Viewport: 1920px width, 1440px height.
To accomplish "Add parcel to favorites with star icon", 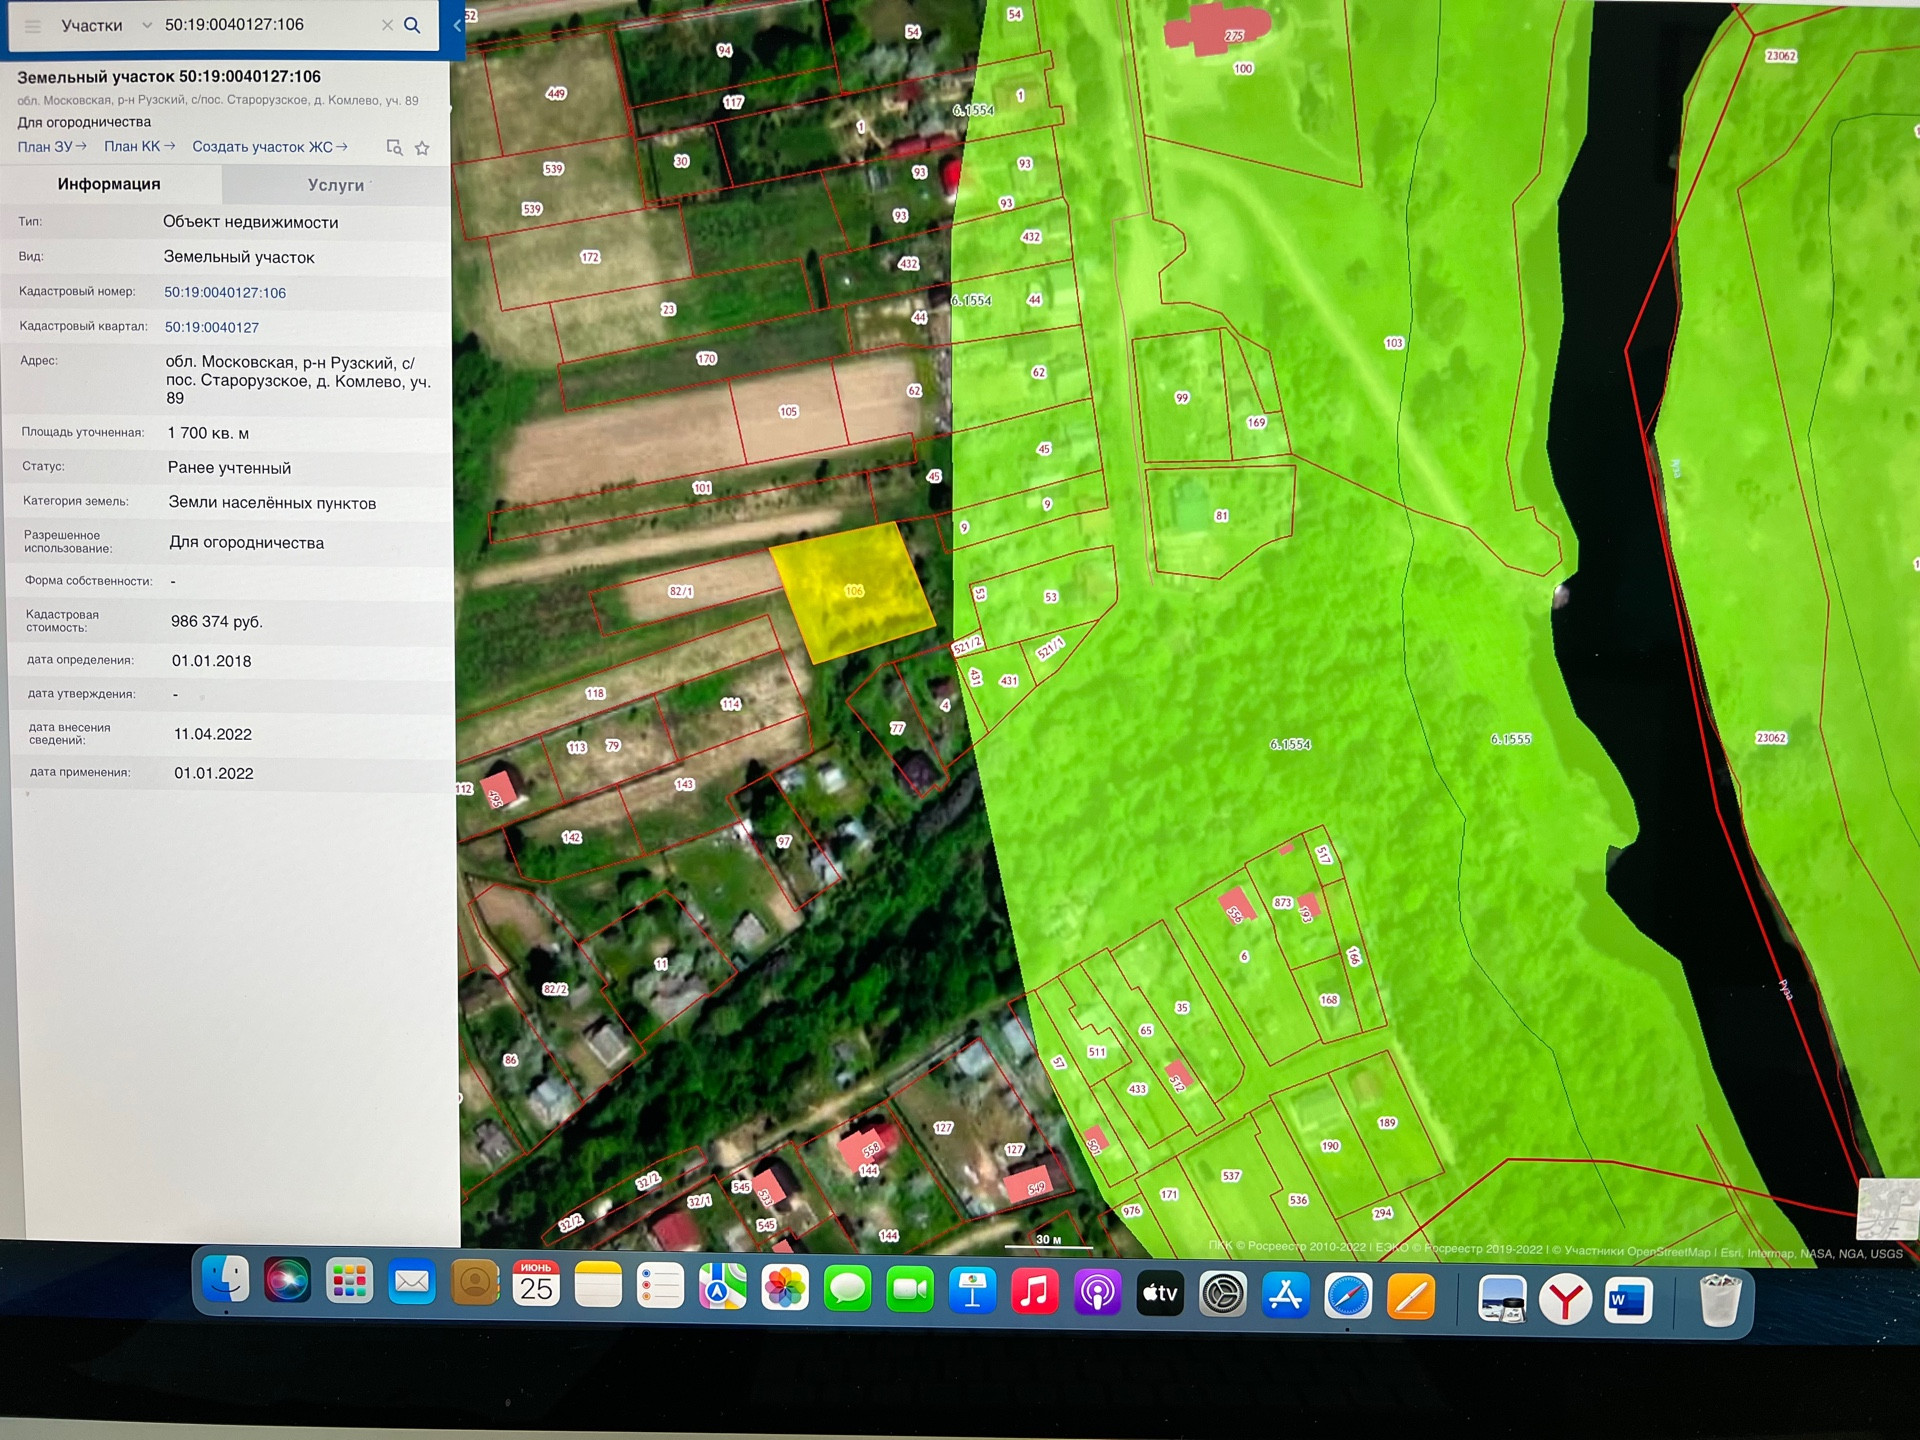I will 422,148.
